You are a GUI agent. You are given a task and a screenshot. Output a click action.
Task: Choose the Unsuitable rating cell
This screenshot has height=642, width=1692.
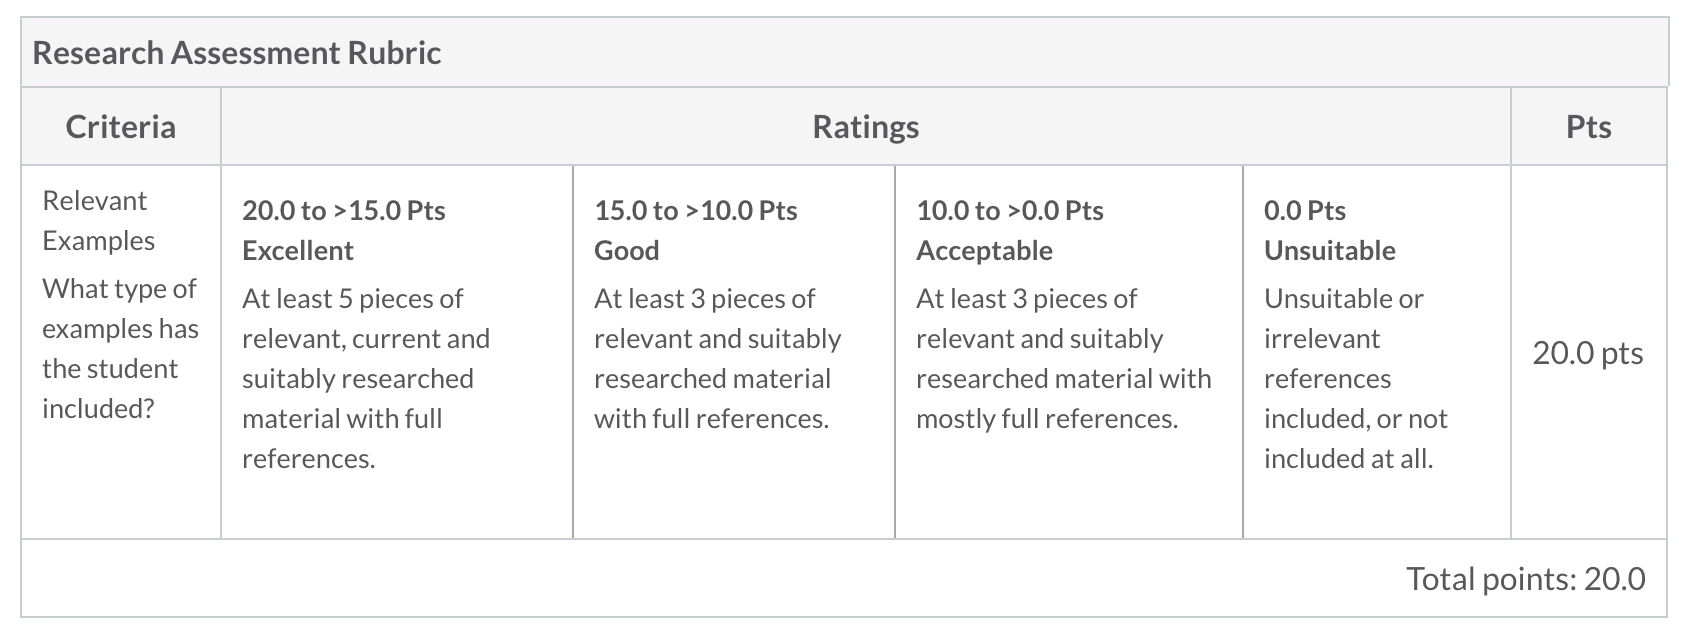point(1377,352)
